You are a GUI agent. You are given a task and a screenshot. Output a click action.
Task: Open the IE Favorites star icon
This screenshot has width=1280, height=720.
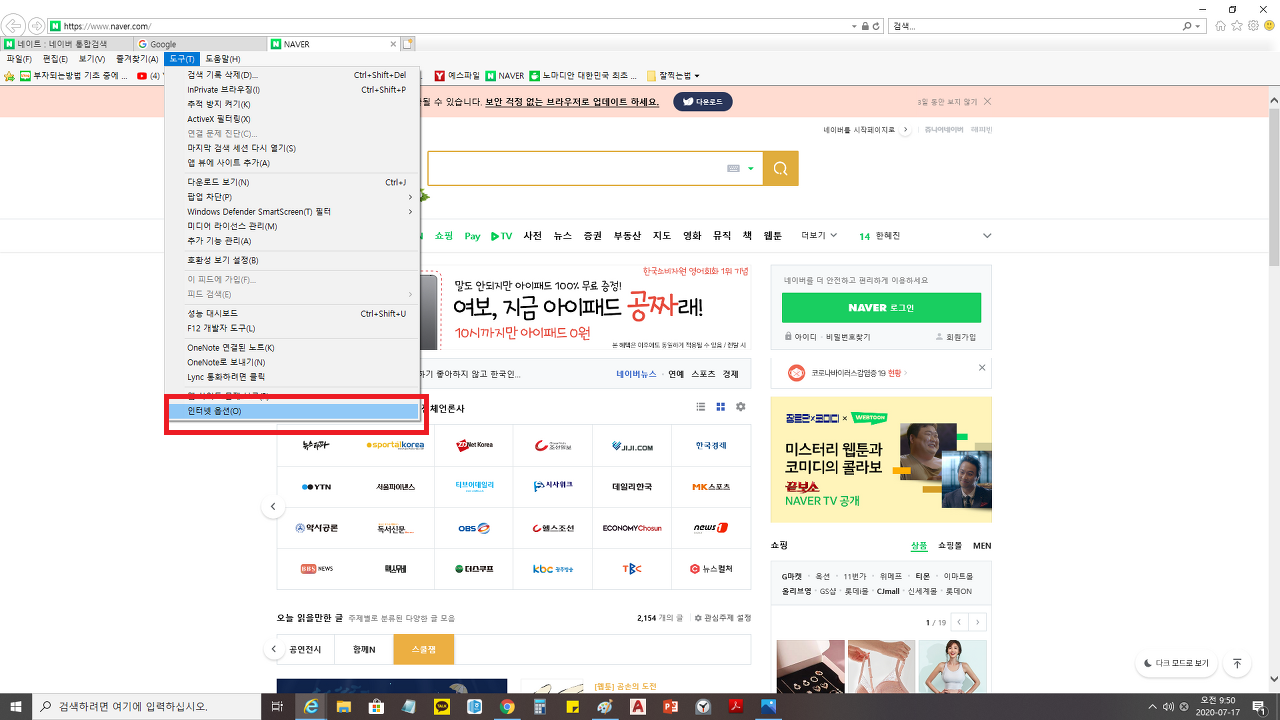pyautogui.click(x=1237, y=26)
